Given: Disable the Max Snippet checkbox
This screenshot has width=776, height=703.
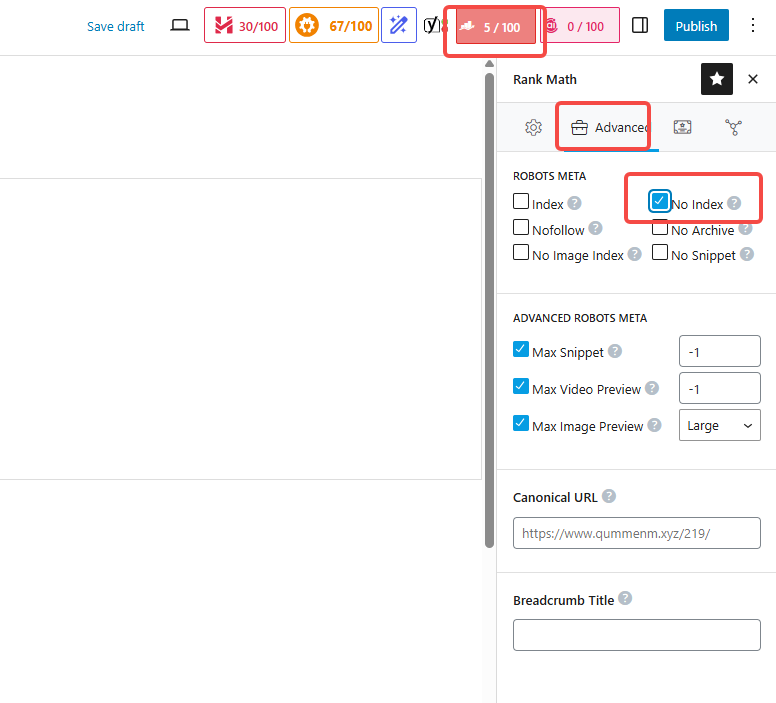Looking at the screenshot, I should coord(521,349).
